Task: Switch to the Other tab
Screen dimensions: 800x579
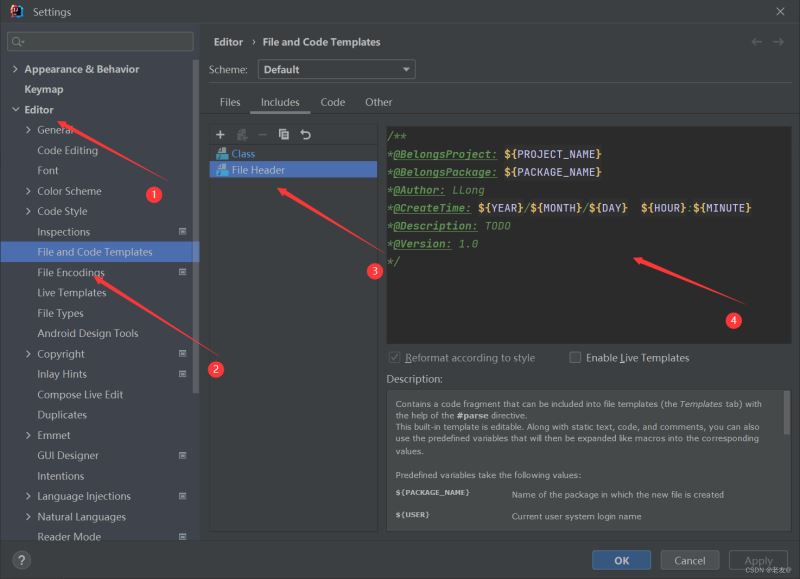Action: click(x=379, y=102)
